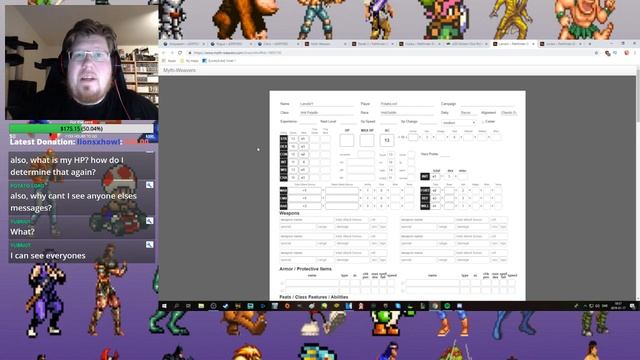This screenshot has height=360, width=640.
Task: Click the character Name field
Action: pyautogui.click(x=326, y=104)
